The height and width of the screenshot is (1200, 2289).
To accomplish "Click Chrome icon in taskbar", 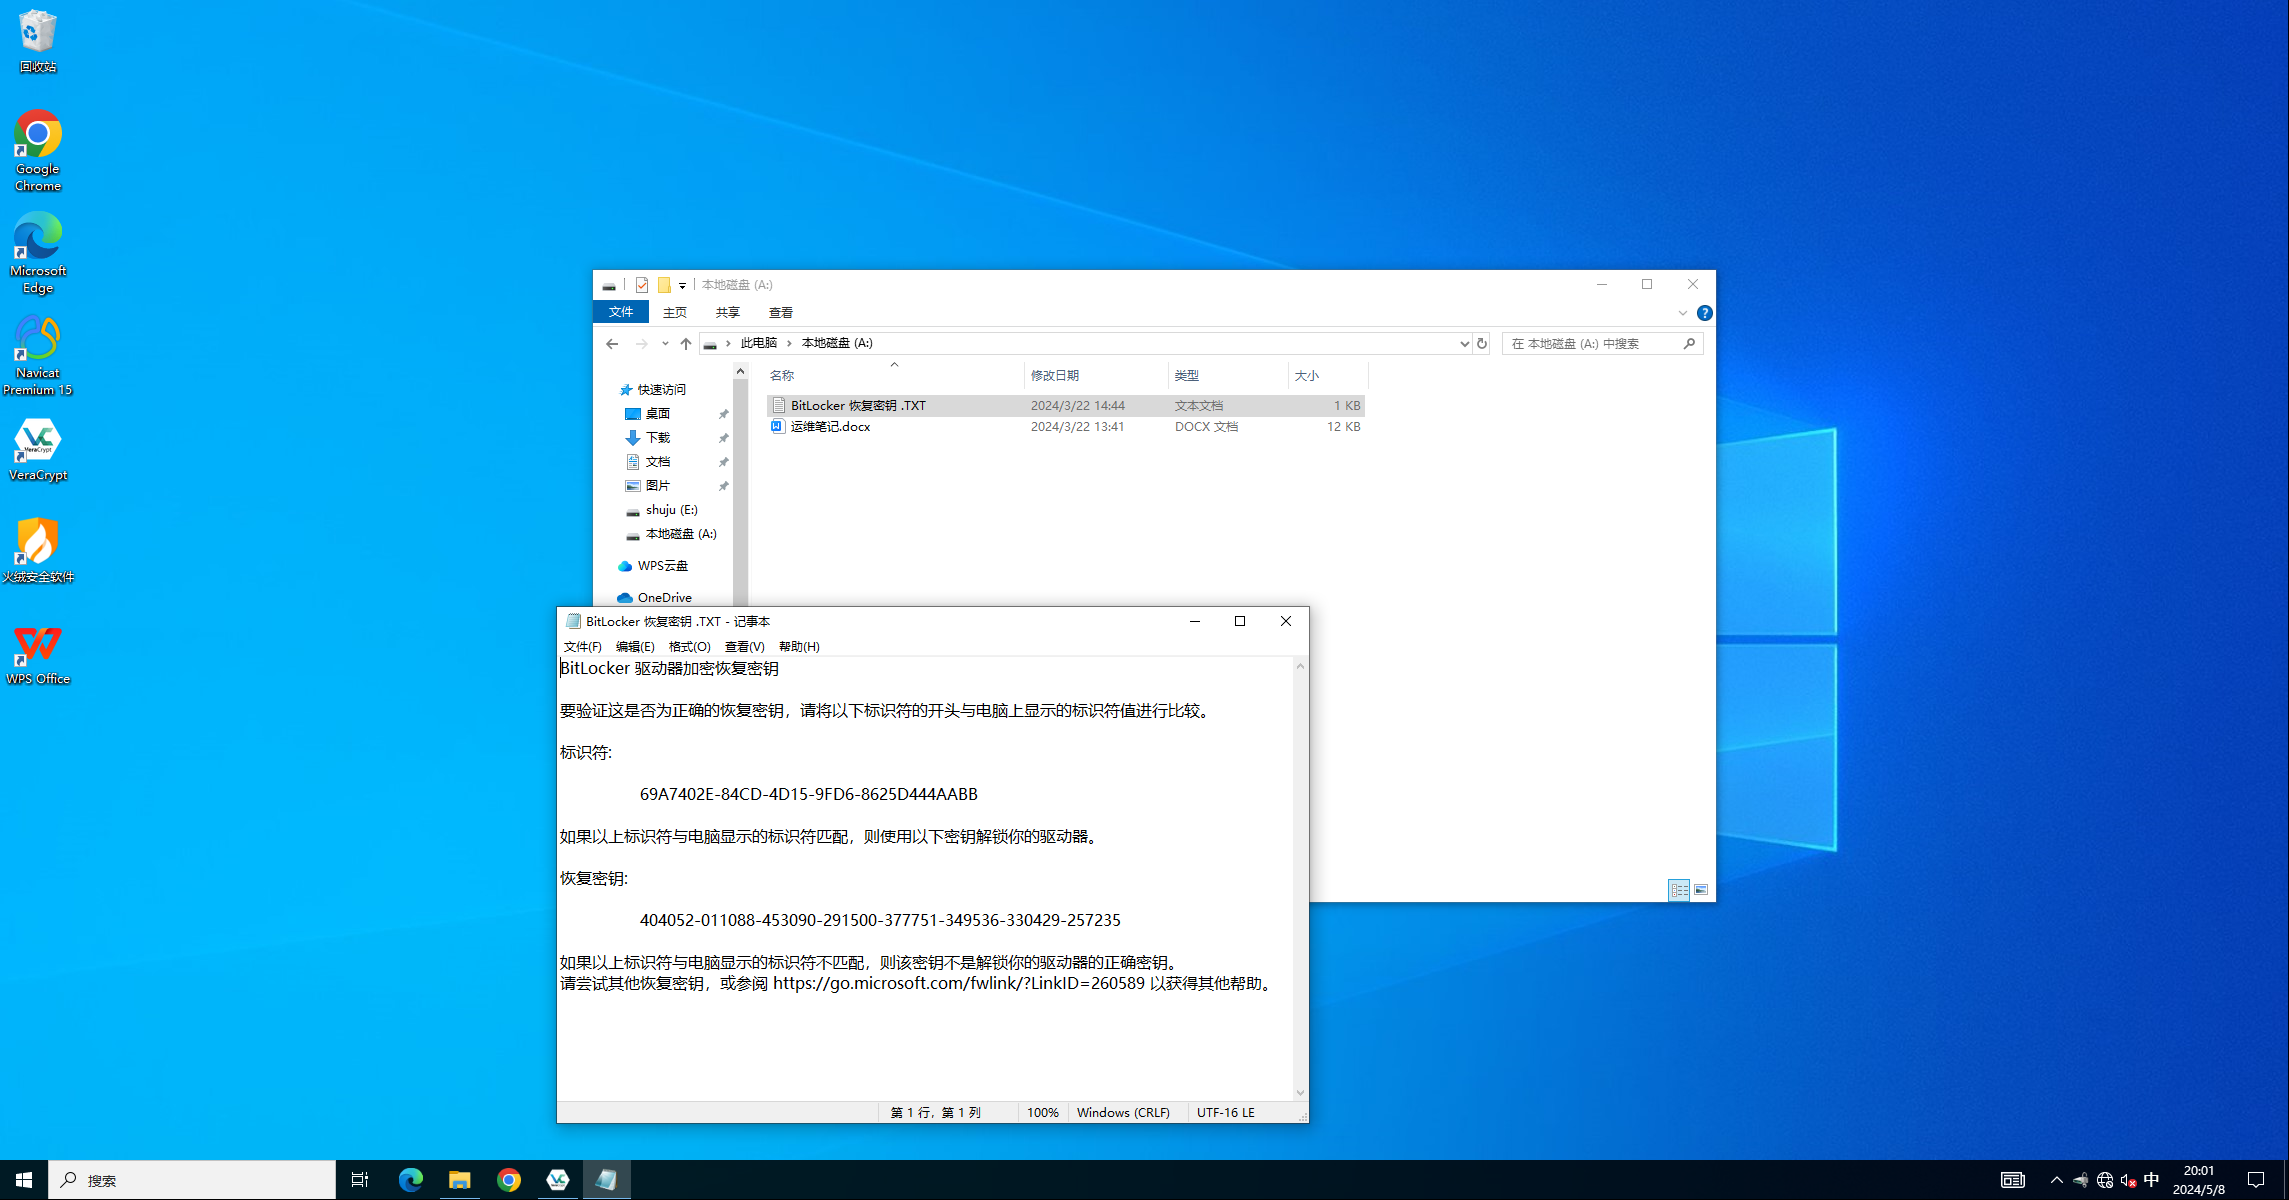I will [x=509, y=1180].
